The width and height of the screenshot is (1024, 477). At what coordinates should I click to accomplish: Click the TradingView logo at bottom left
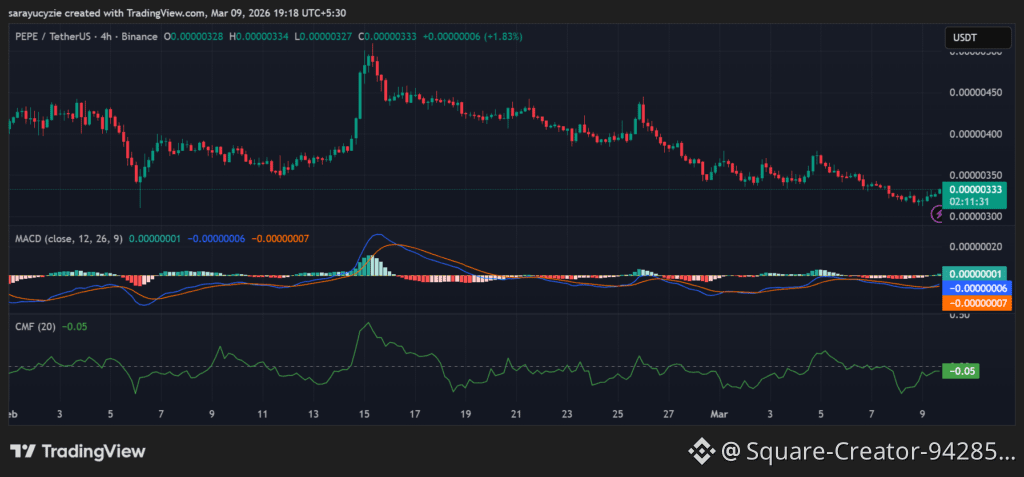pyautogui.click(x=77, y=452)
